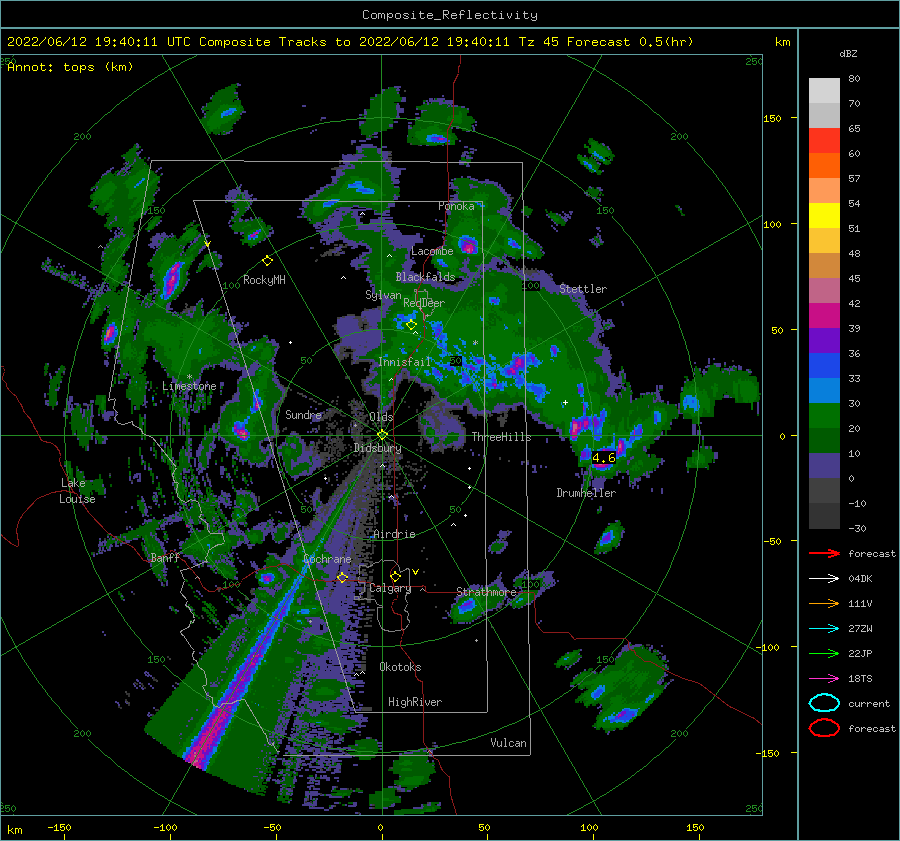Click the magenta 39 dBZ swatch
The image size is (900, 841).
tap(824, 316)
